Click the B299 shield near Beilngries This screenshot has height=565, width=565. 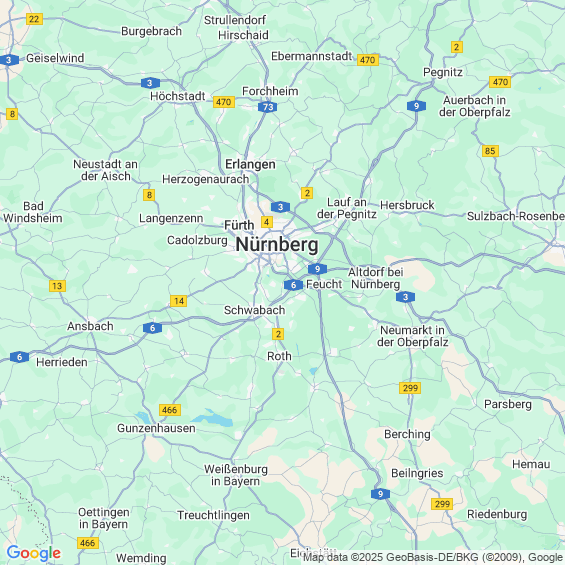(442, 504)
